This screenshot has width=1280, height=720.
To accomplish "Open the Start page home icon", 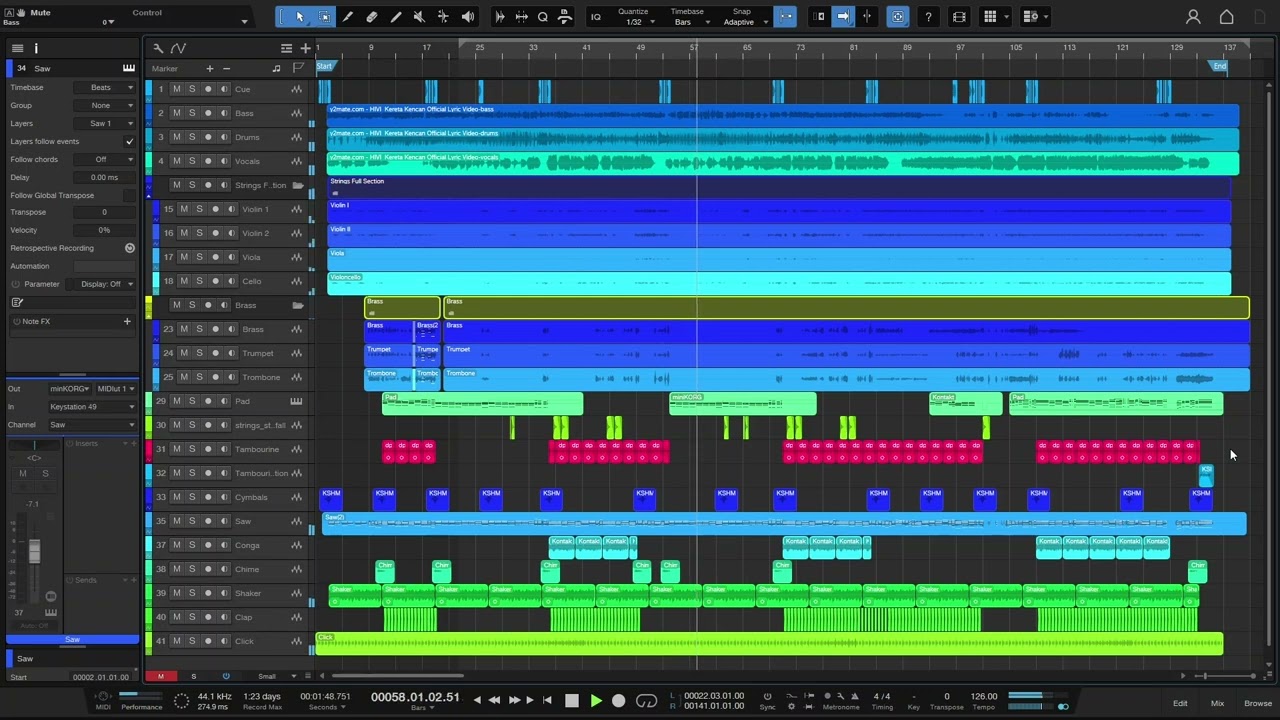I will point(1226,17).
